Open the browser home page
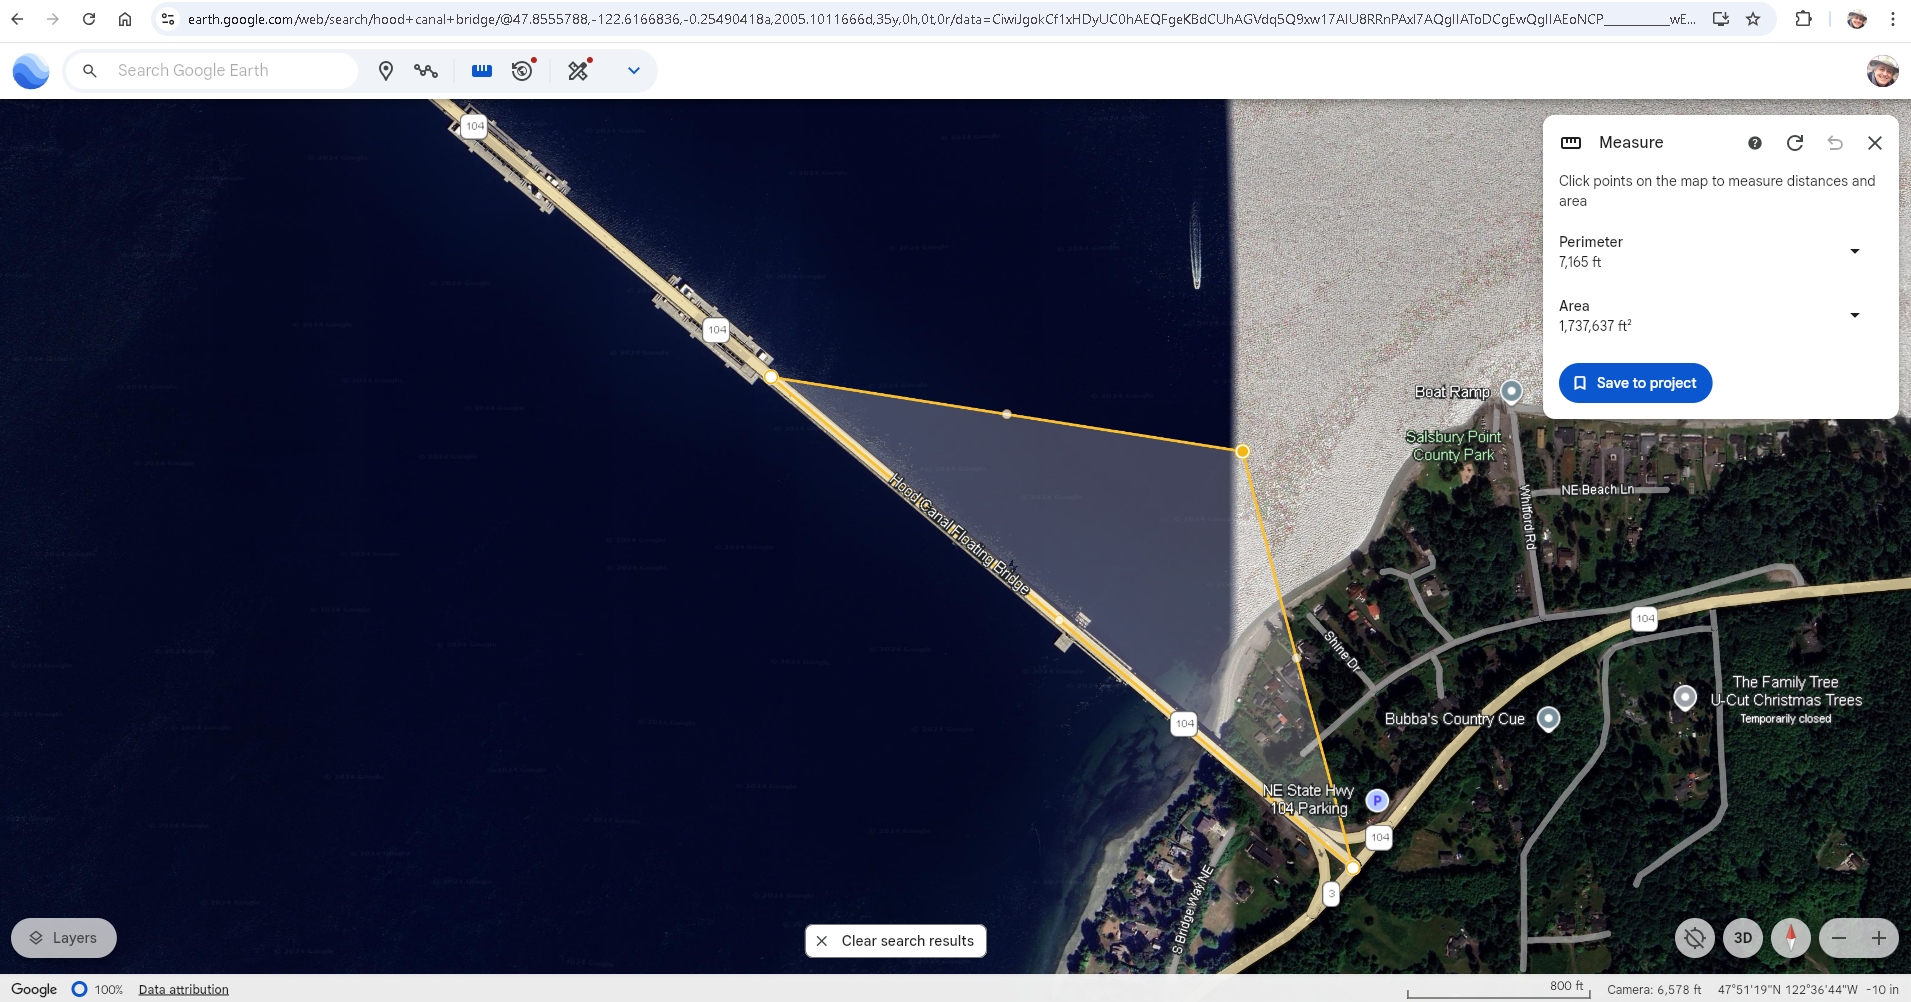Image resolution: width=1911 pixels, height=1002 pixels. coord(125,19)
